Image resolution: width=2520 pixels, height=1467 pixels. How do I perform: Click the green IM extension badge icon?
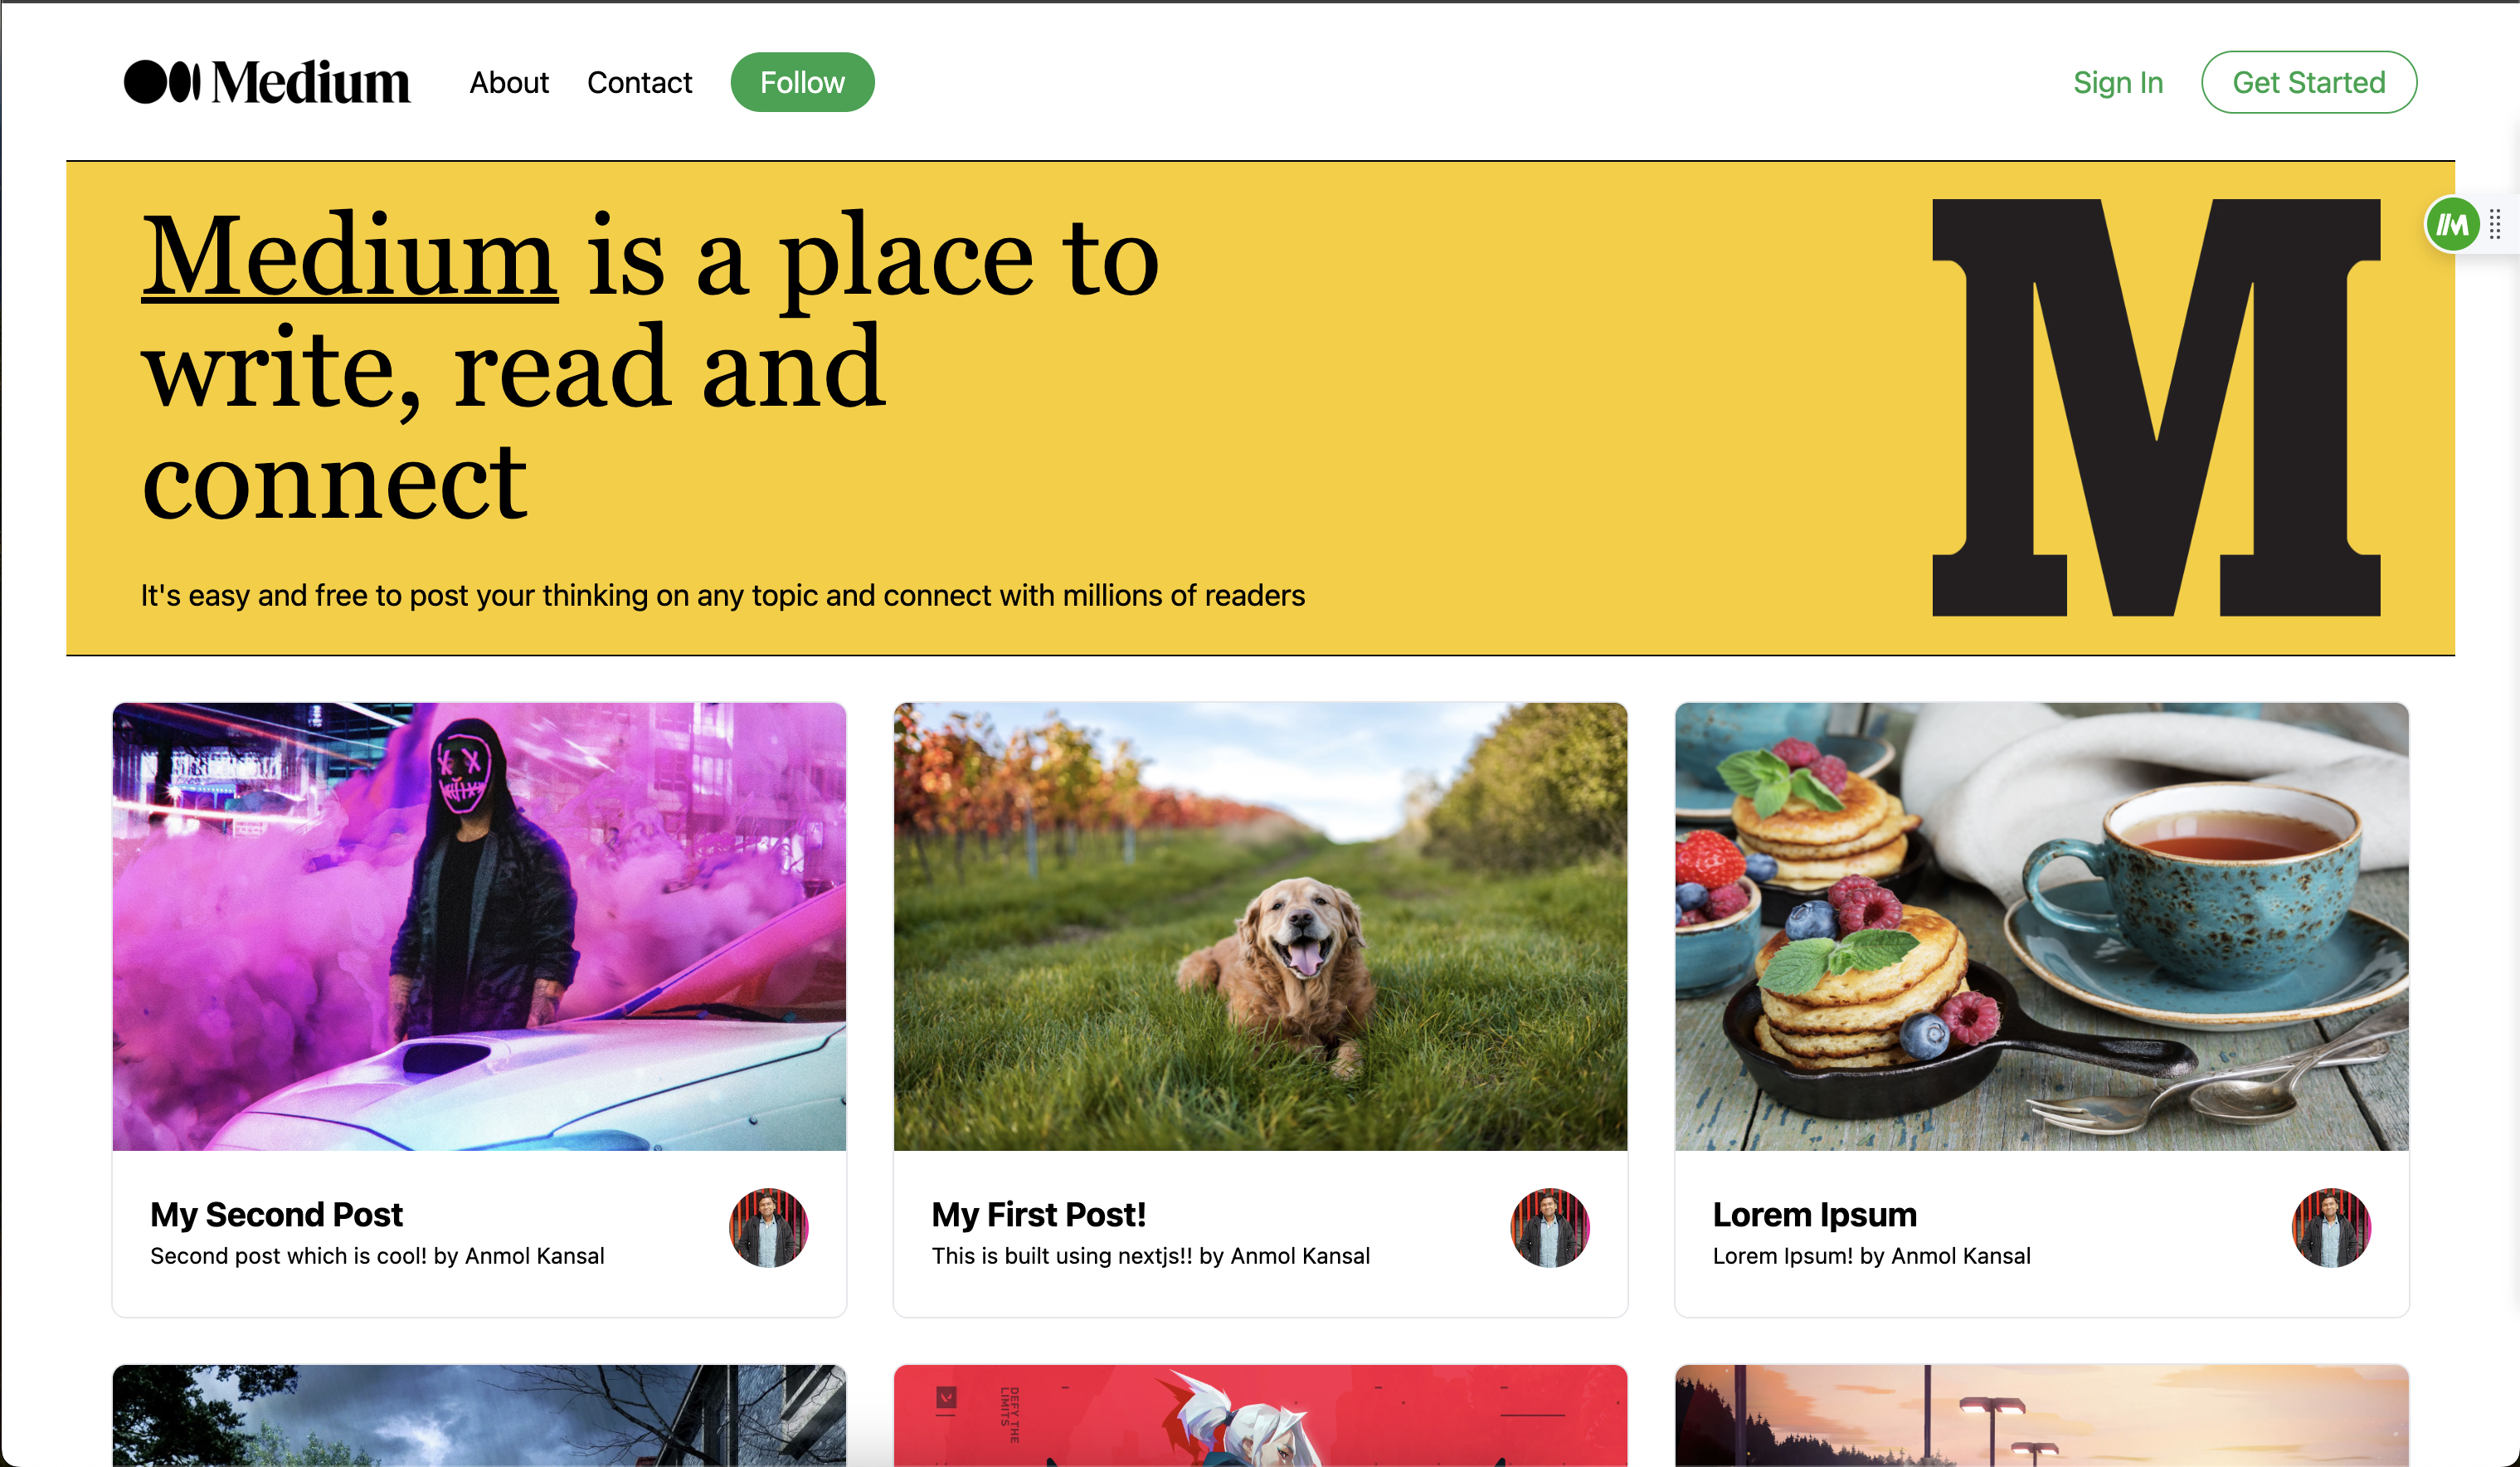click(x=2451, y=225)
